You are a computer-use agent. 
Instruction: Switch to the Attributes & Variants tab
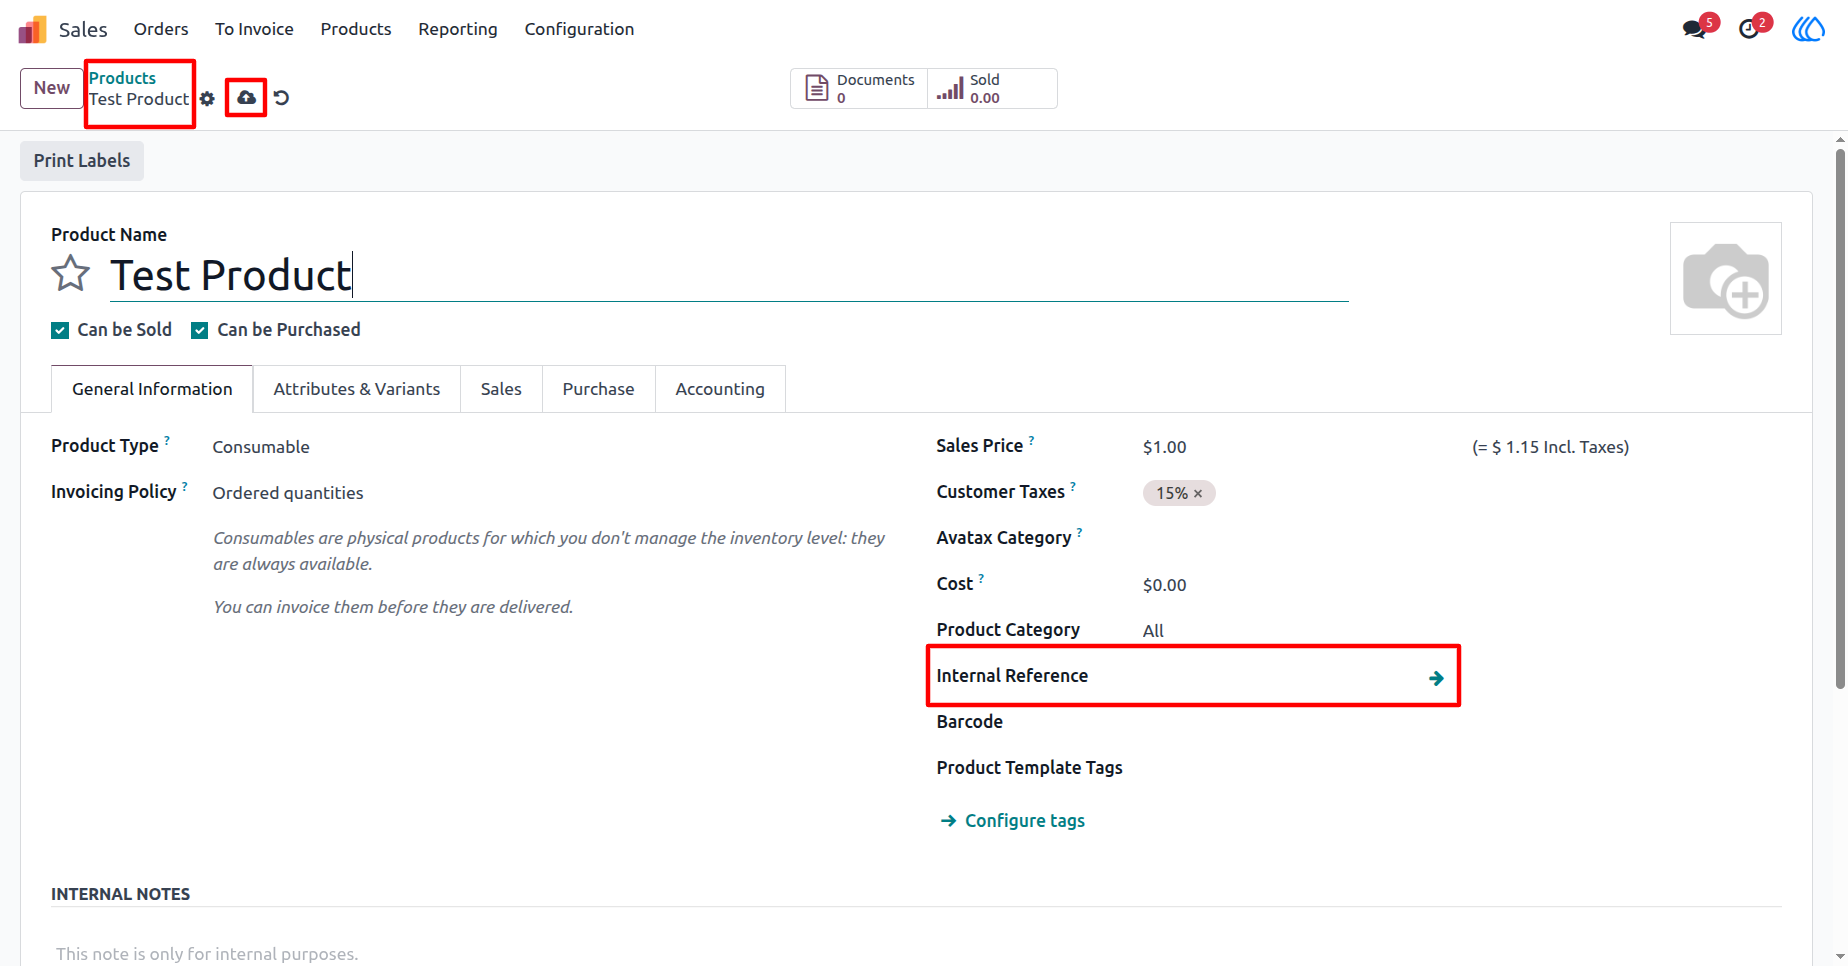coord(357,389)
